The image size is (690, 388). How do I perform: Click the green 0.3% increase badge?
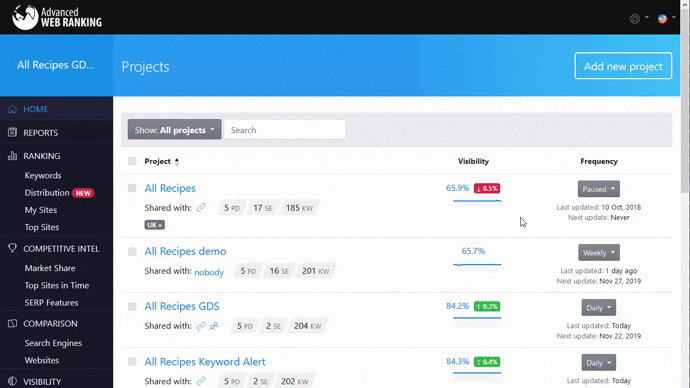[x=487, y=306]
